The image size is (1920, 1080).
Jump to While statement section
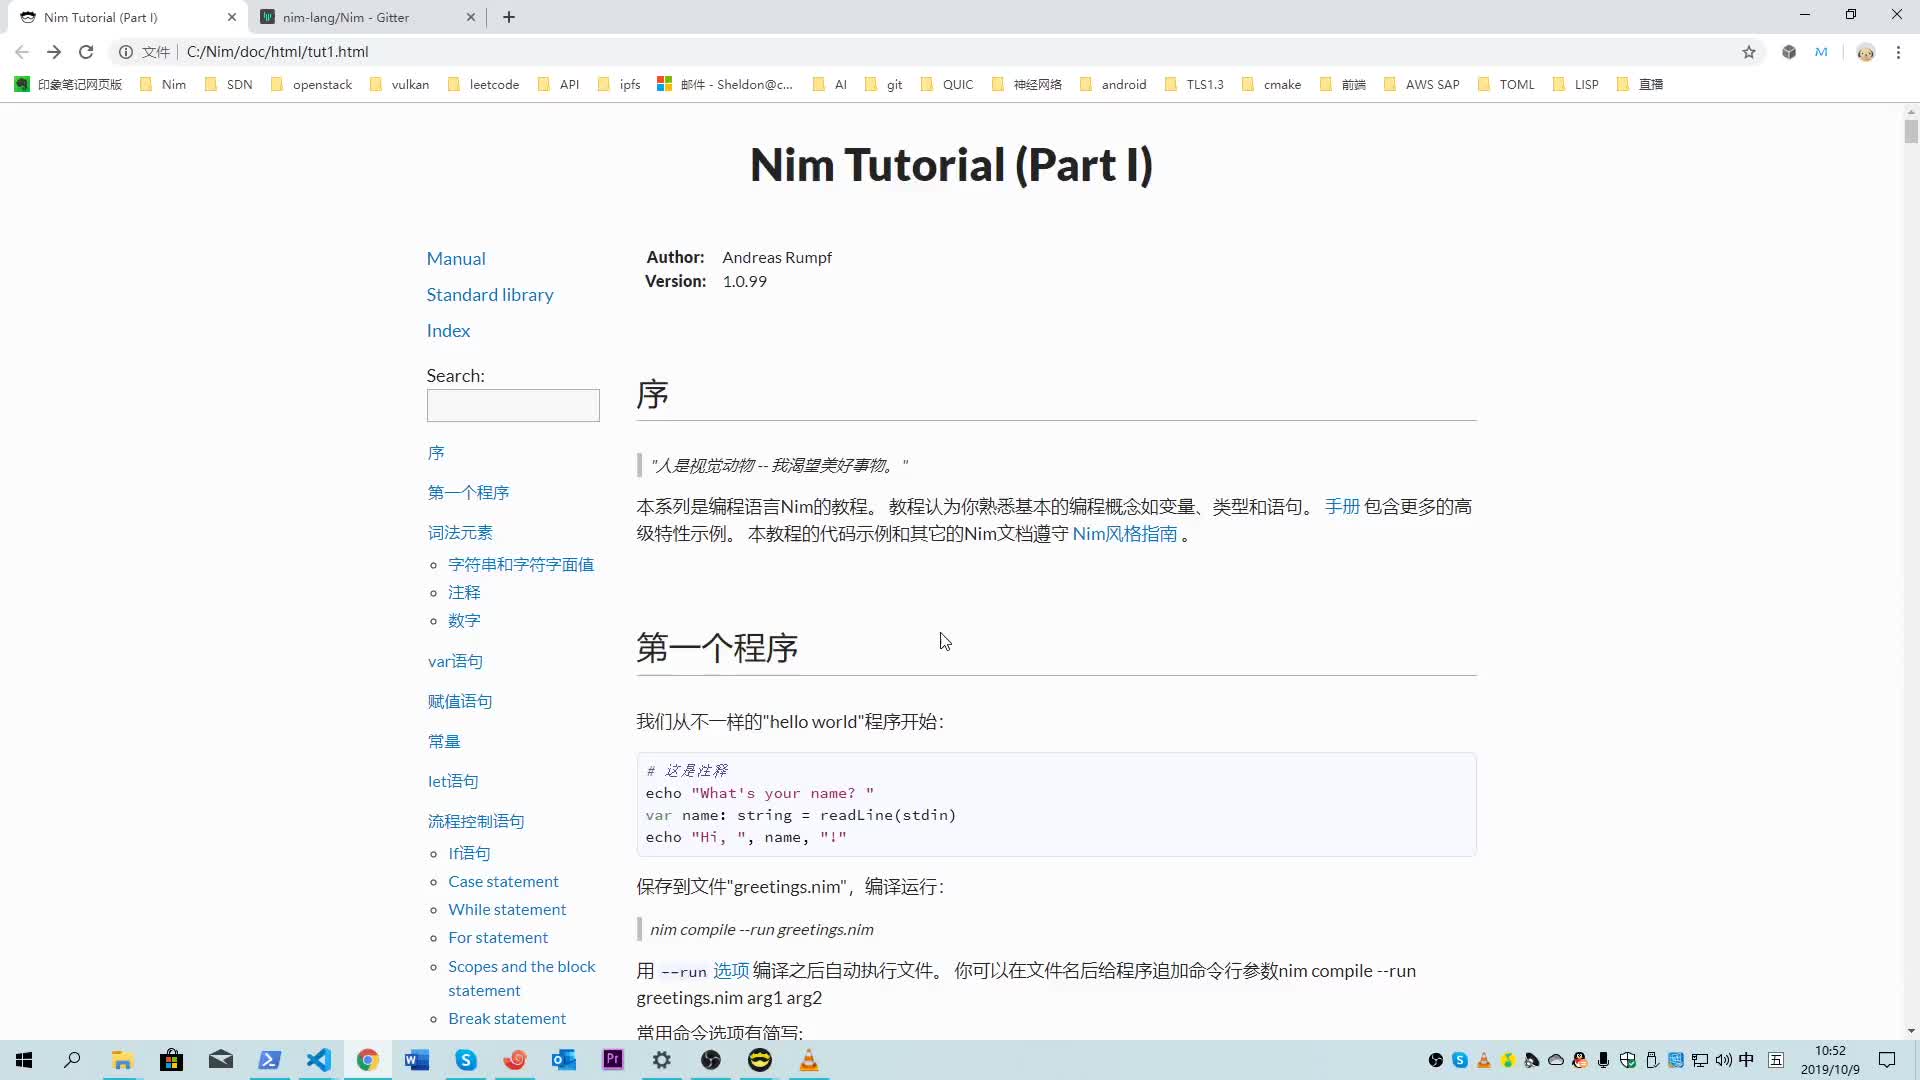pos(507,910)
